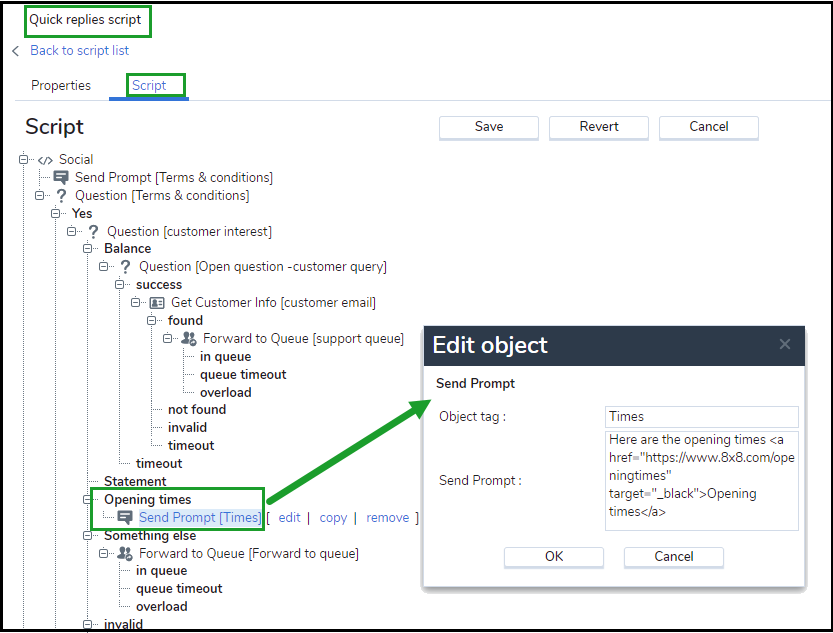
Task: Confirm the Edit object dialog with OK
Action: 554,557
